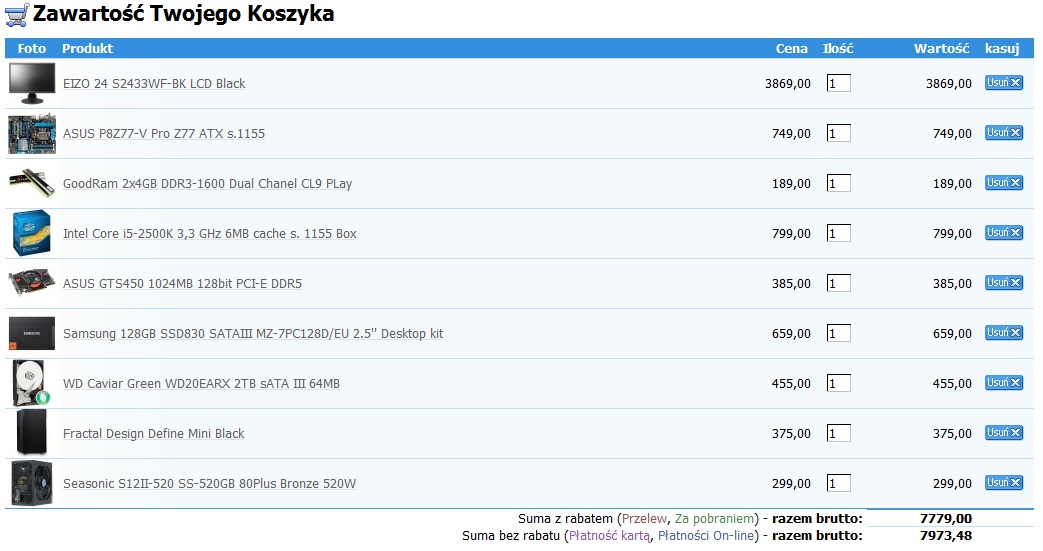Open the GoodRam memory thumbnail
1043x551 pixels.
point(32,183)
